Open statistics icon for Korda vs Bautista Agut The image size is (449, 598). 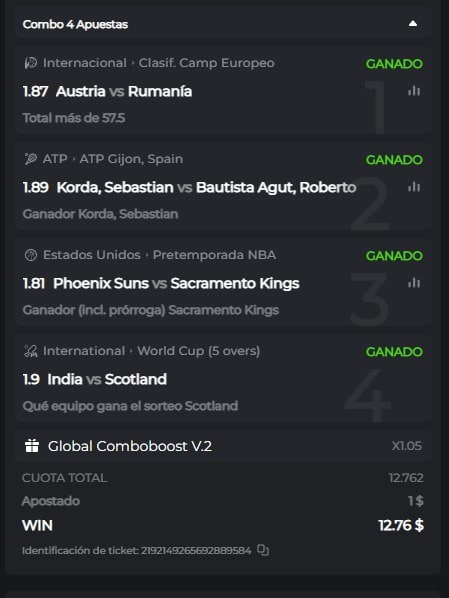click(x=414, y=187)
